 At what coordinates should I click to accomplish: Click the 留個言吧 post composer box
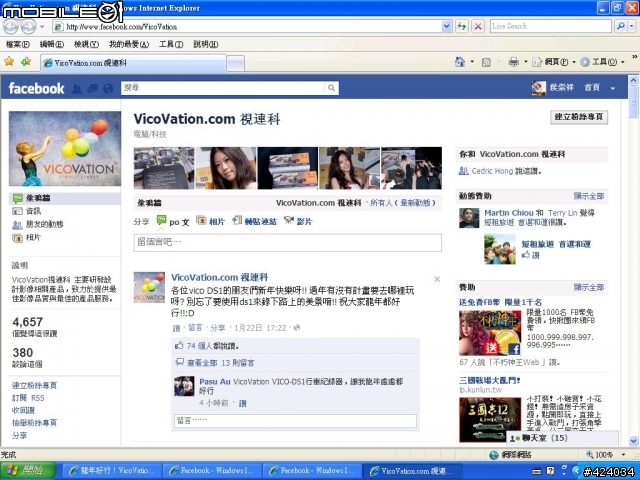tap(287, 242)
